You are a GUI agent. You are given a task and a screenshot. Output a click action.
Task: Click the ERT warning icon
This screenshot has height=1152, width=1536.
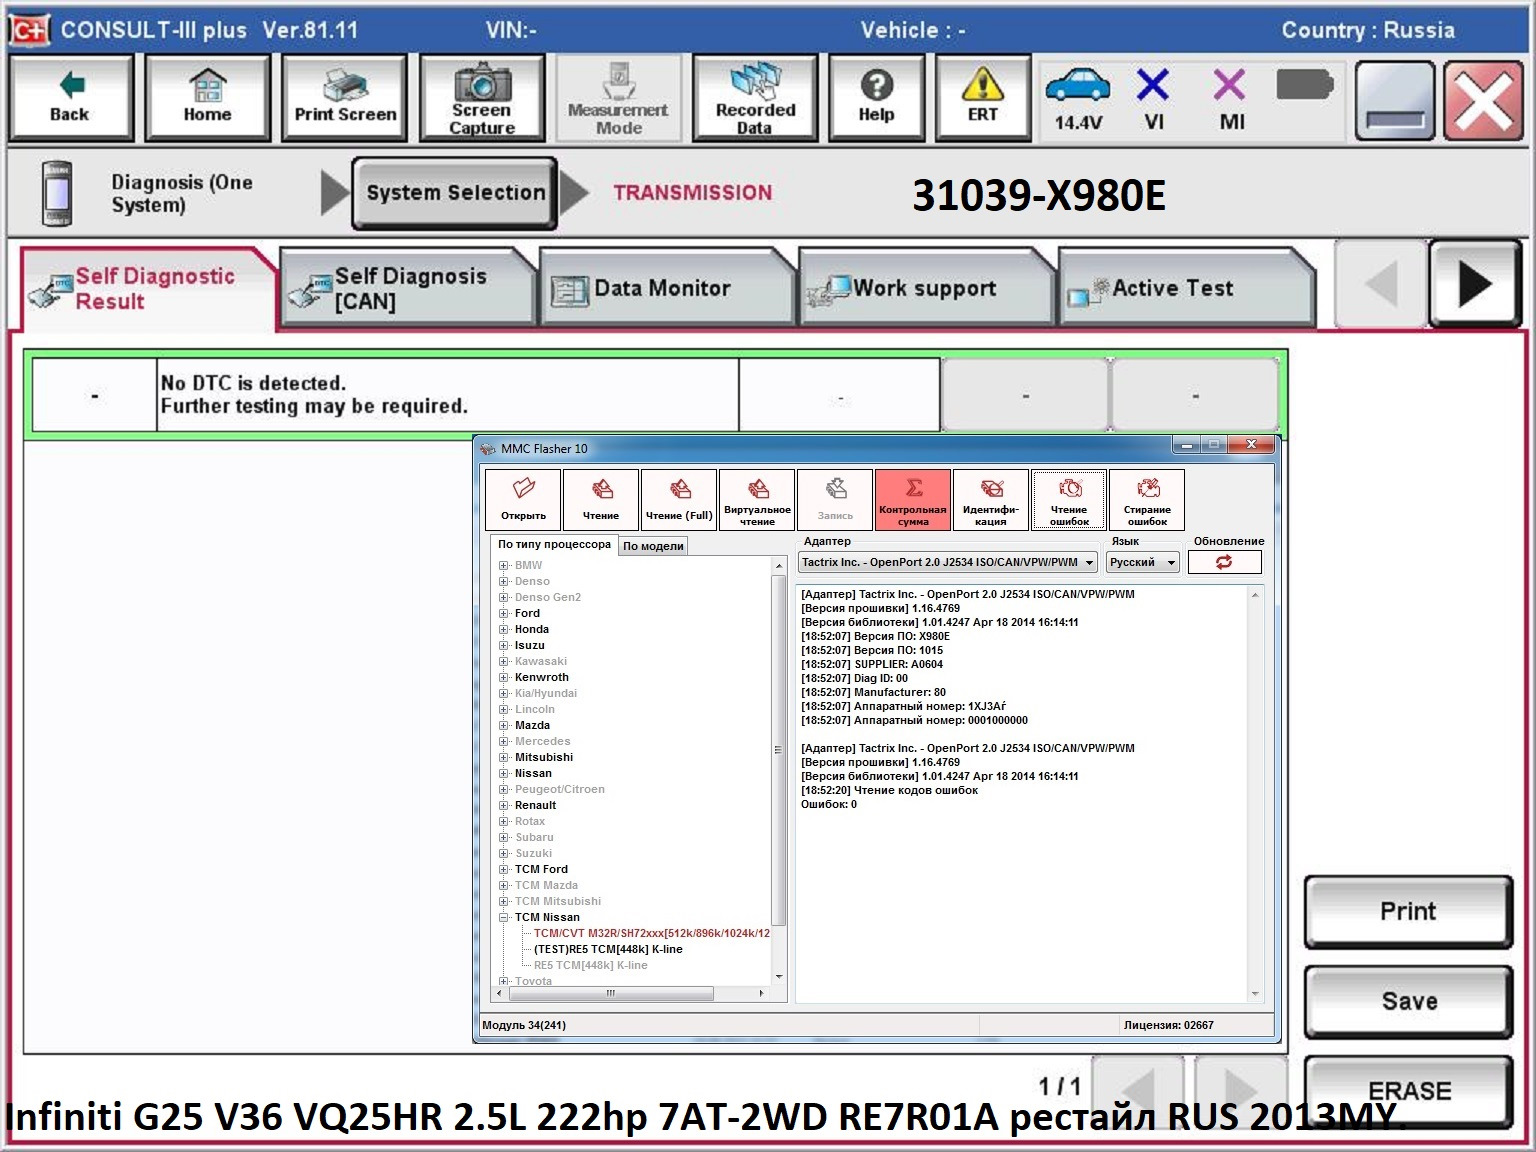click(x=983, y=98)
